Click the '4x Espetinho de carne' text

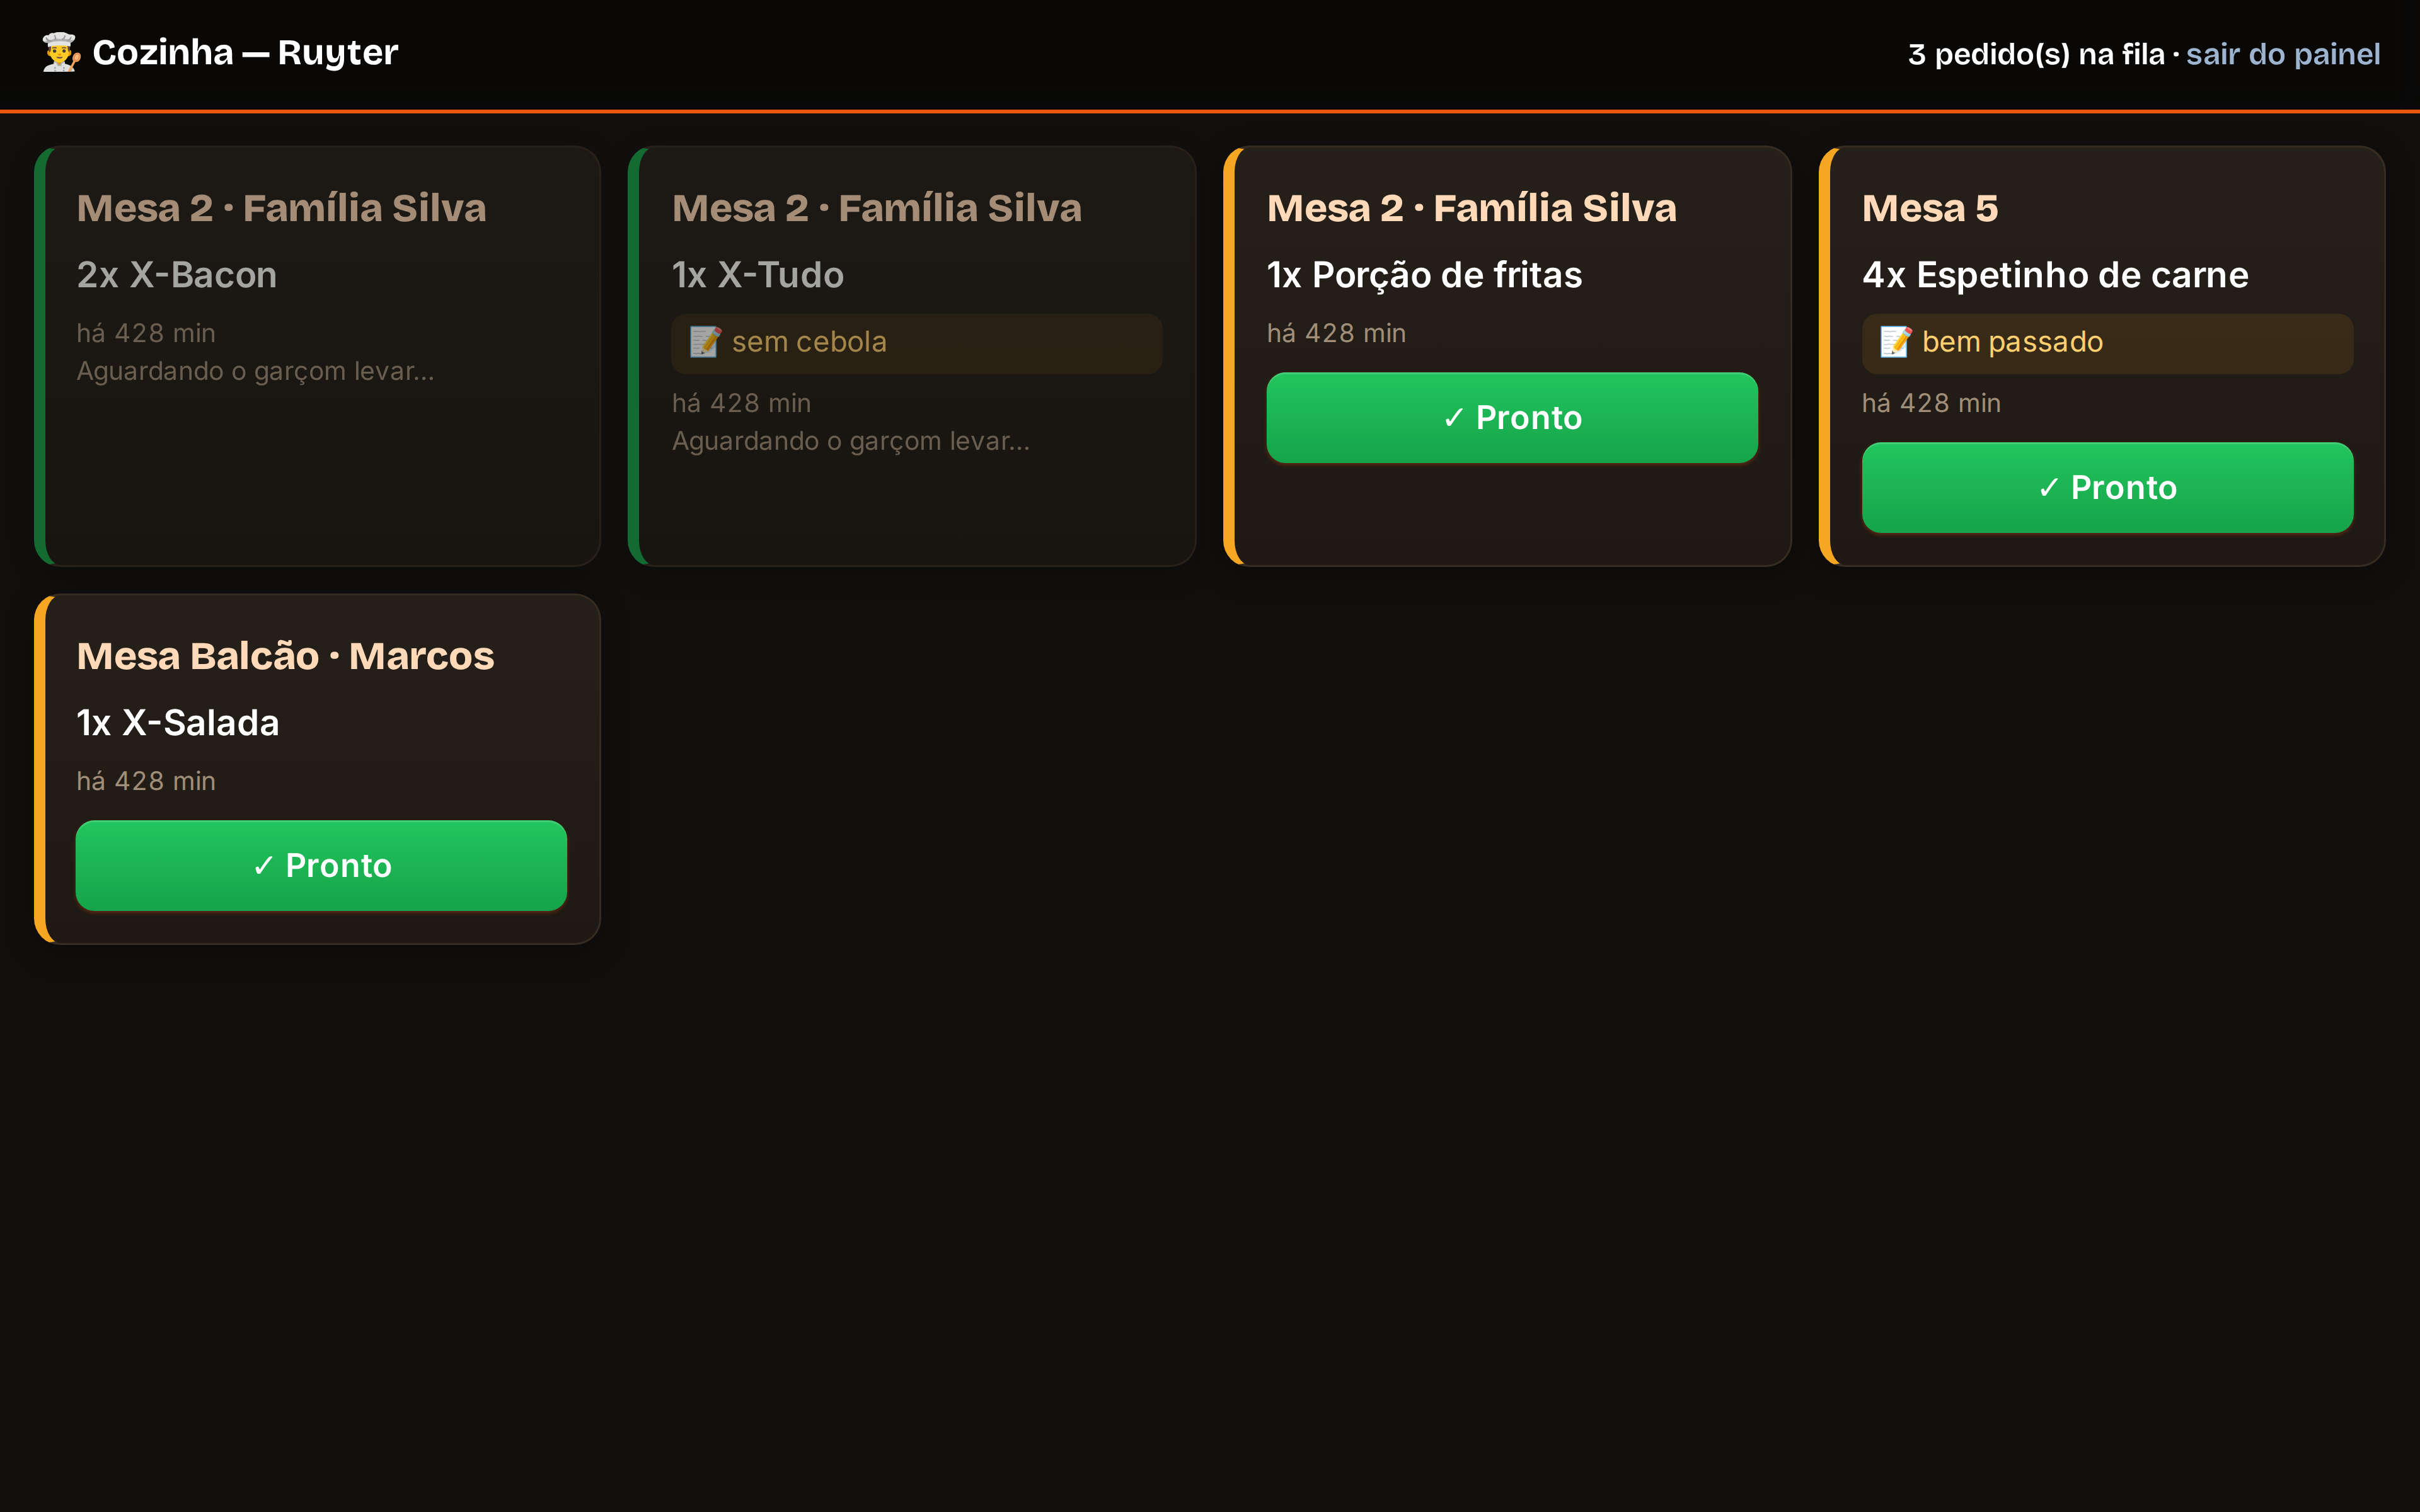(2055, 275)
